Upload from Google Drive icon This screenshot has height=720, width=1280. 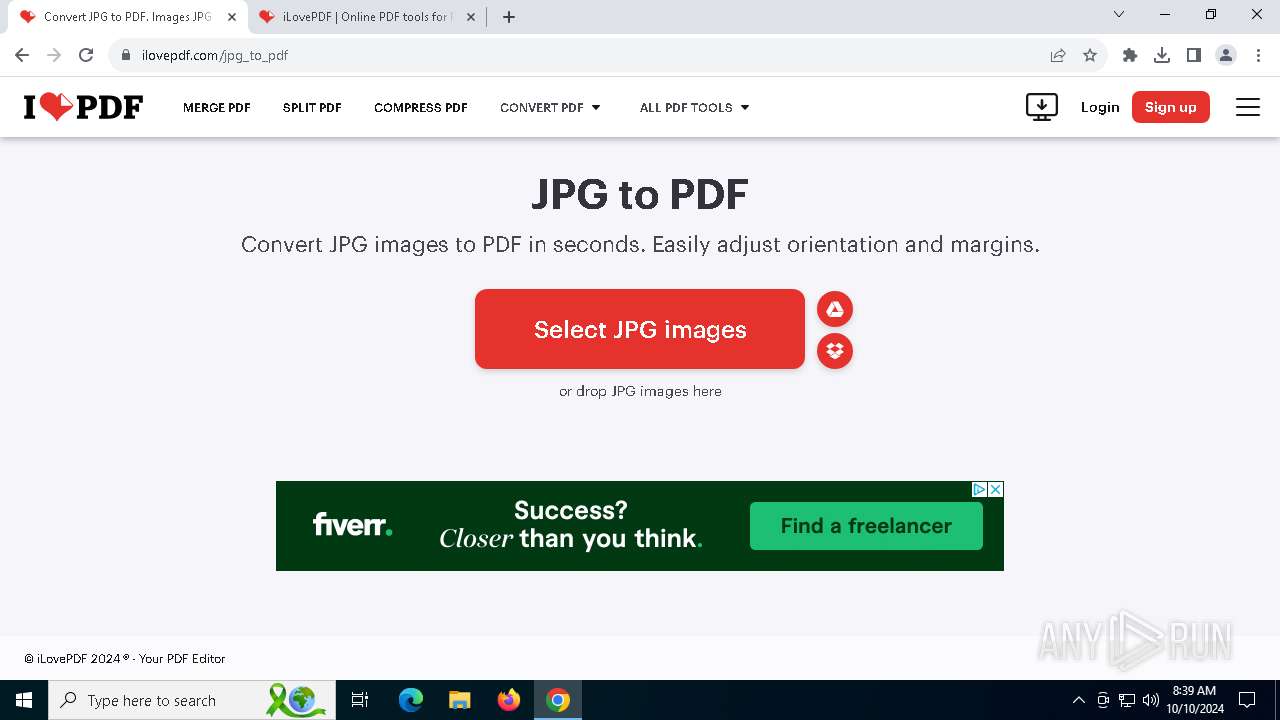(835, 310)
